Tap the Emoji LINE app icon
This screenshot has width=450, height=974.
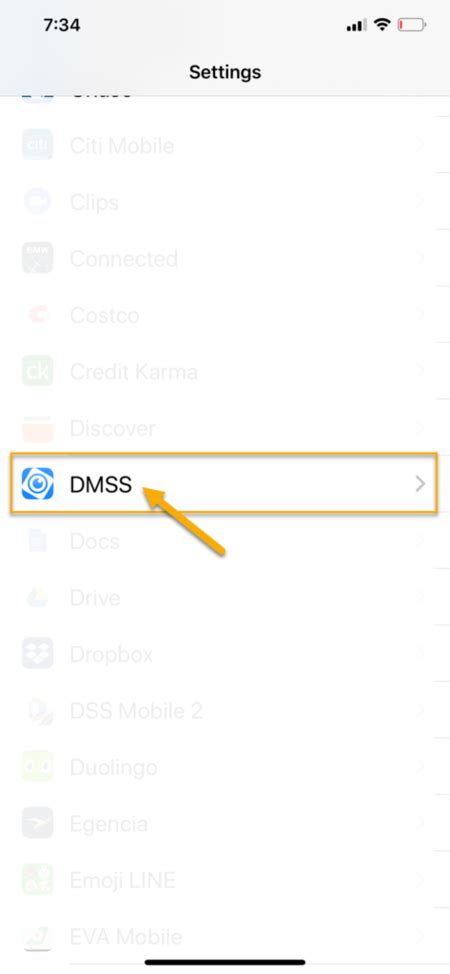coord(37,880)
